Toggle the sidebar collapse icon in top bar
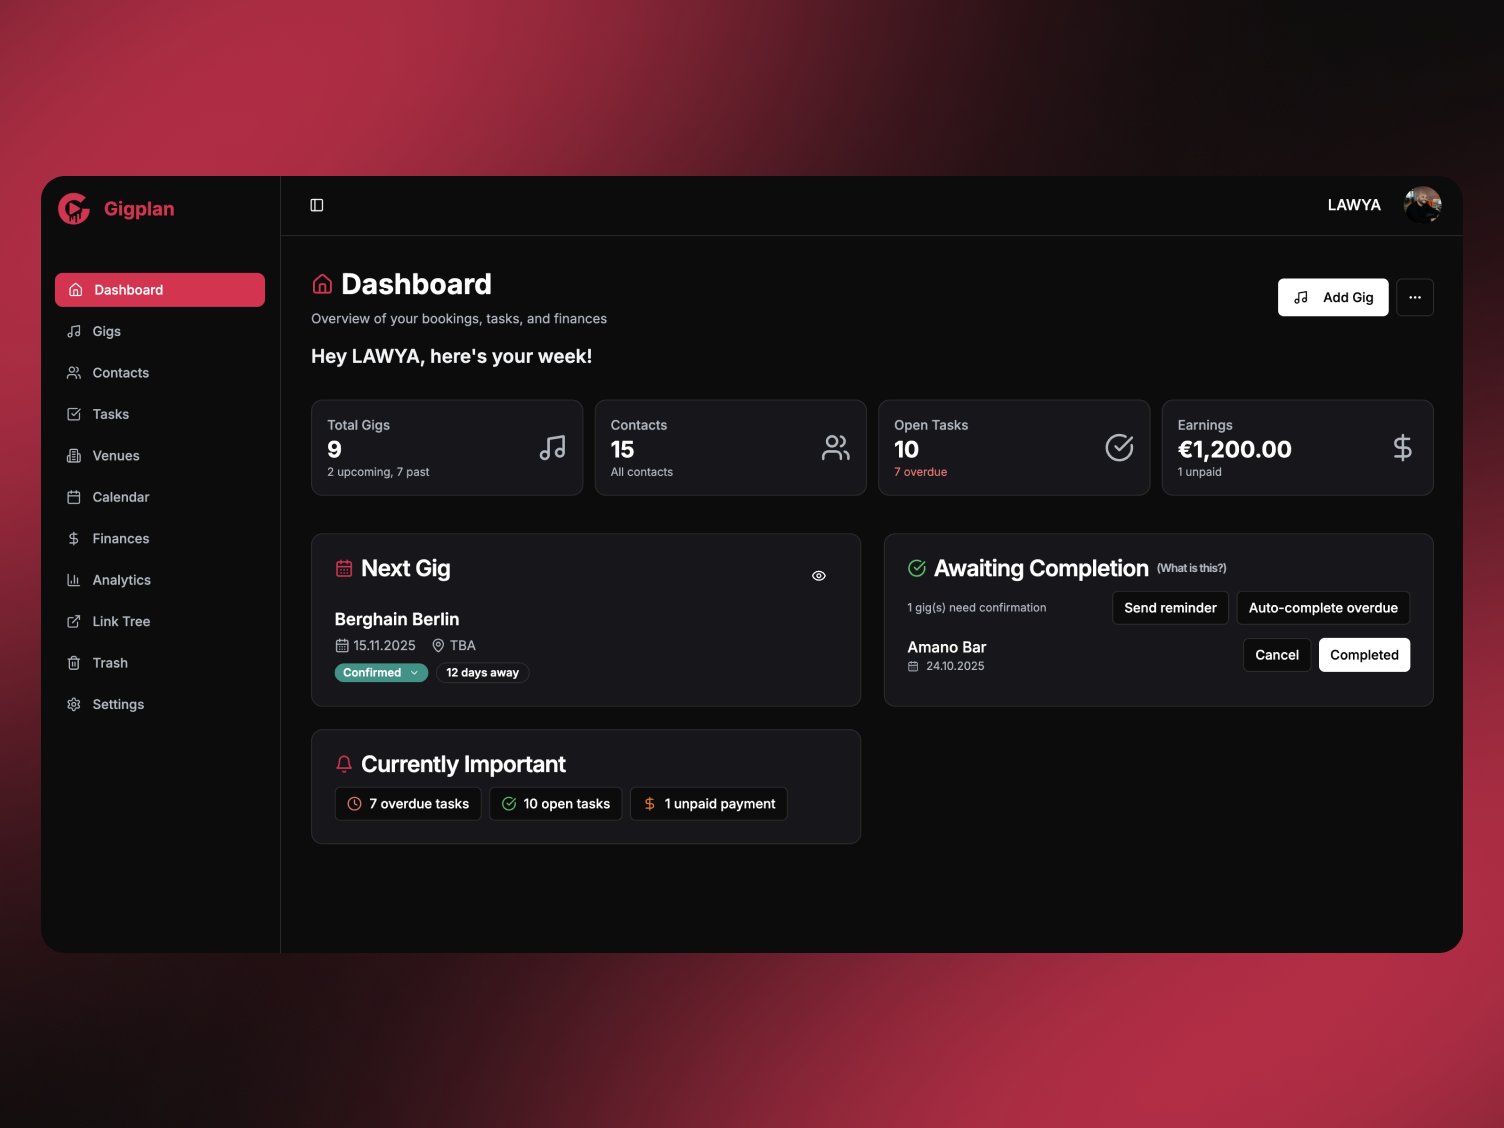Screen dimensions: 1504x1128 coord(317,205)
